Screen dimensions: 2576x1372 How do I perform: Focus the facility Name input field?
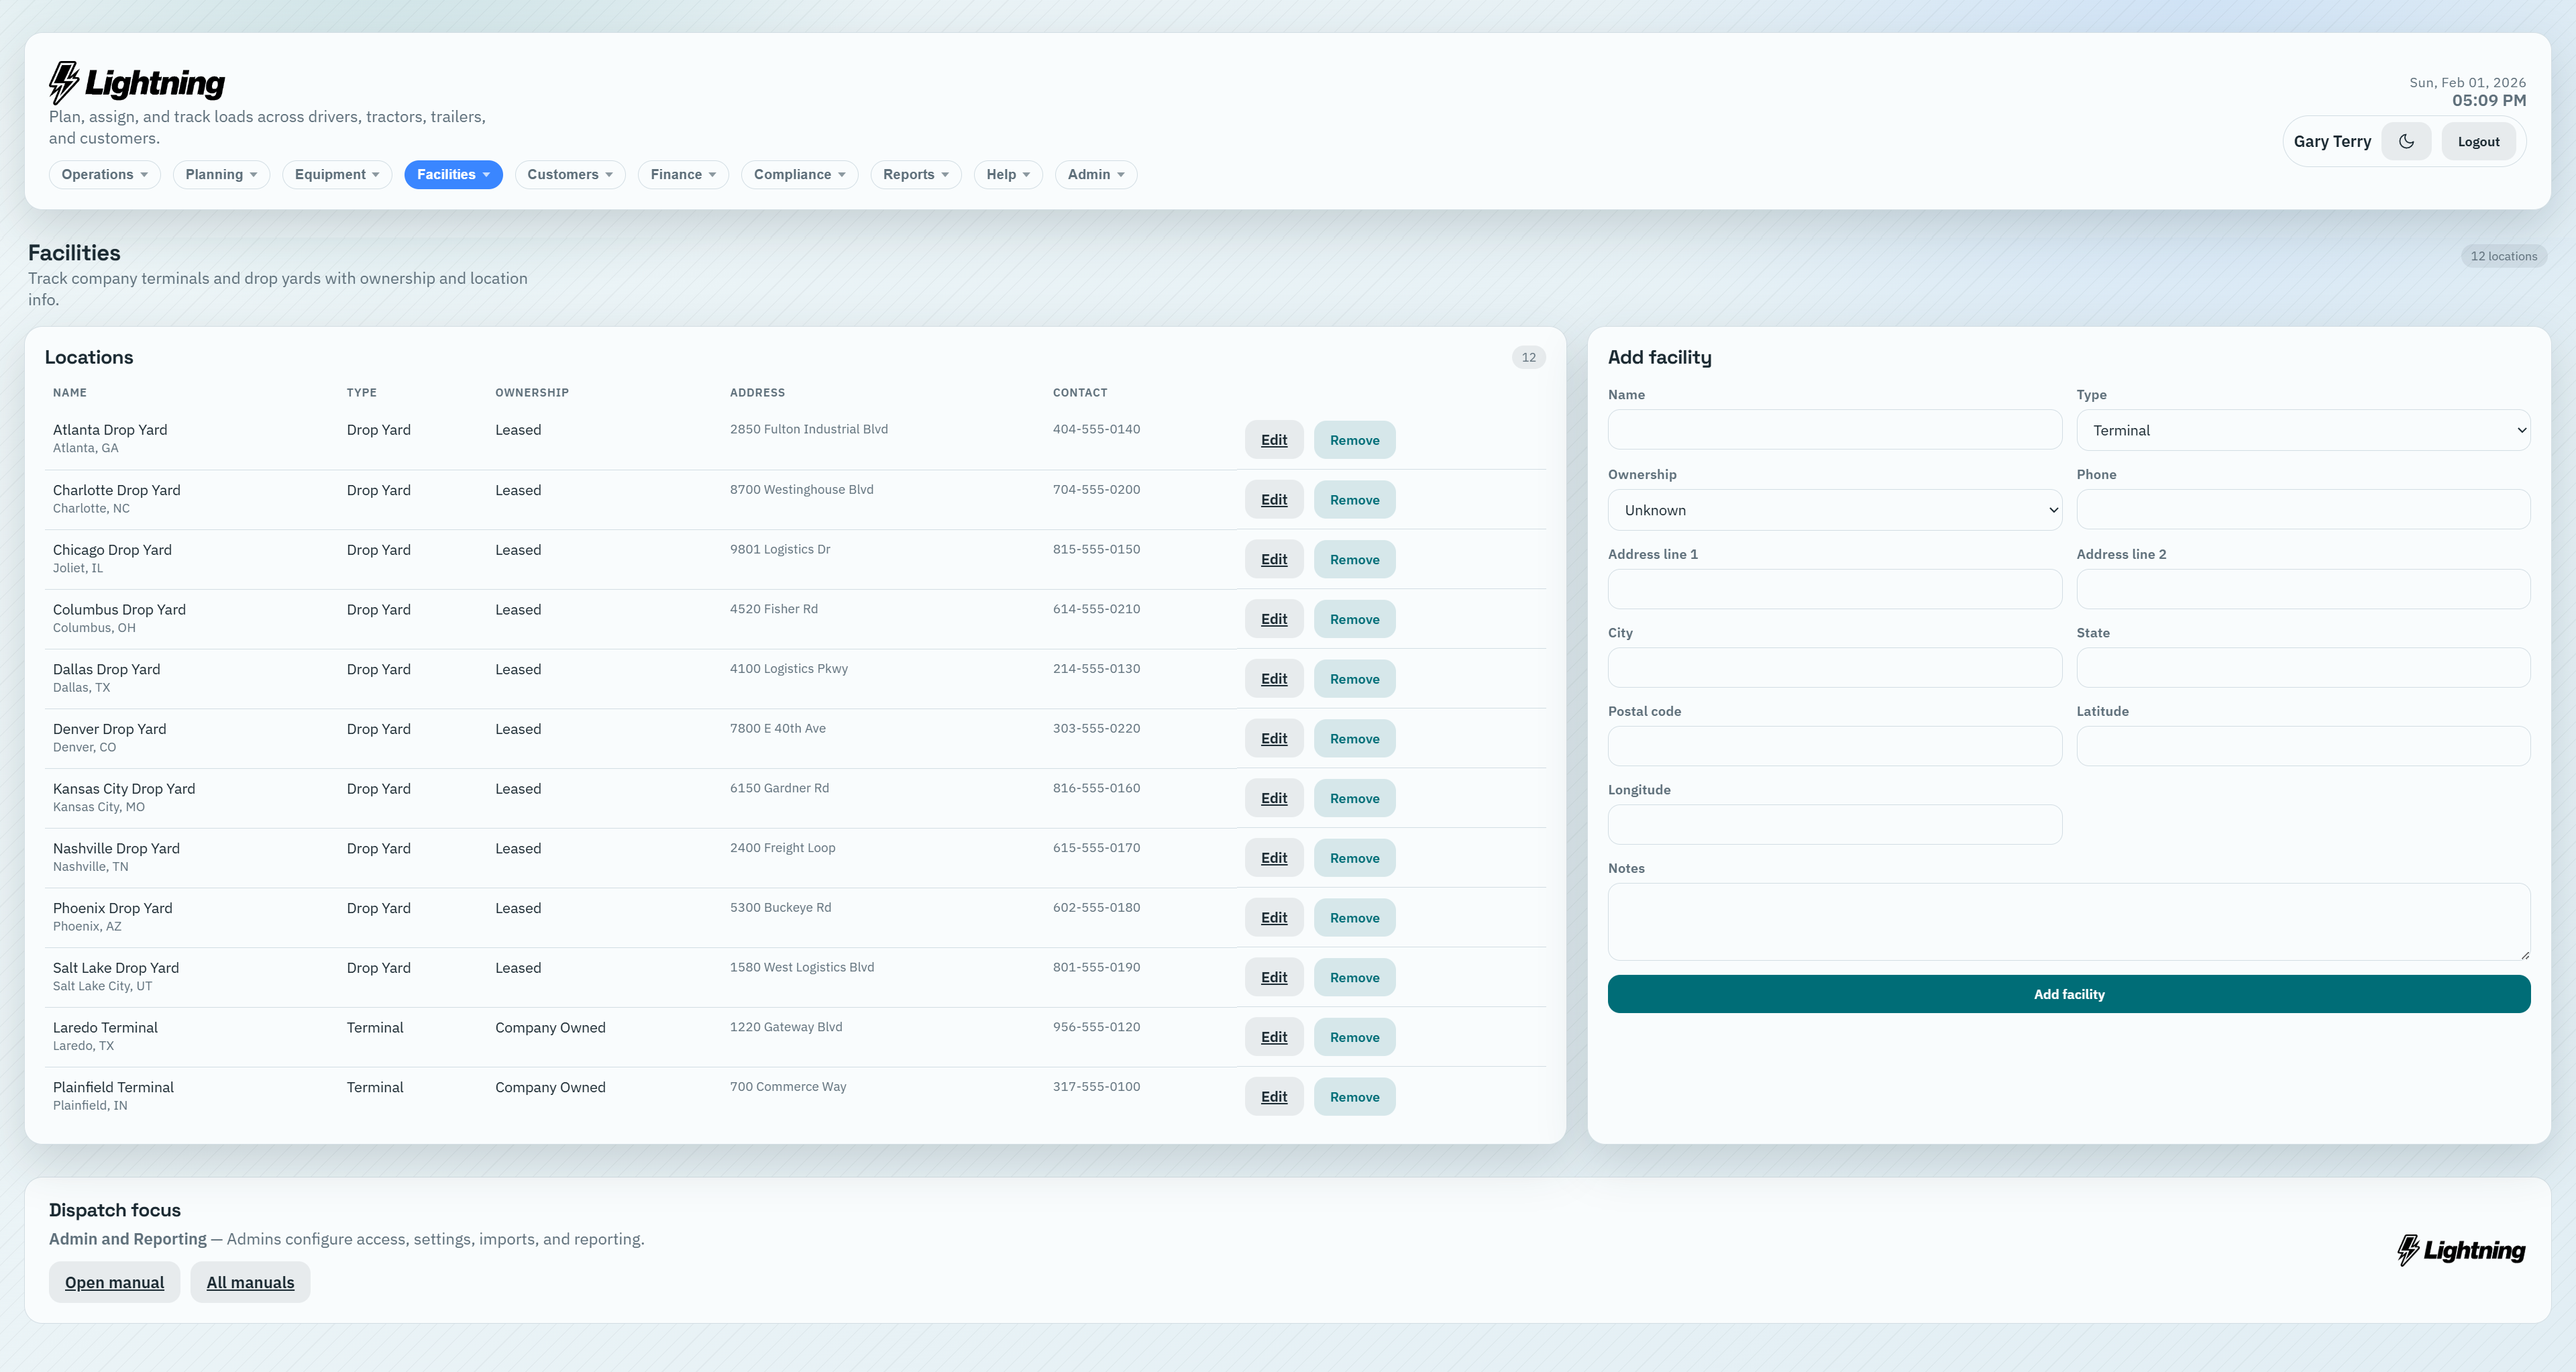coord(1834,430)
